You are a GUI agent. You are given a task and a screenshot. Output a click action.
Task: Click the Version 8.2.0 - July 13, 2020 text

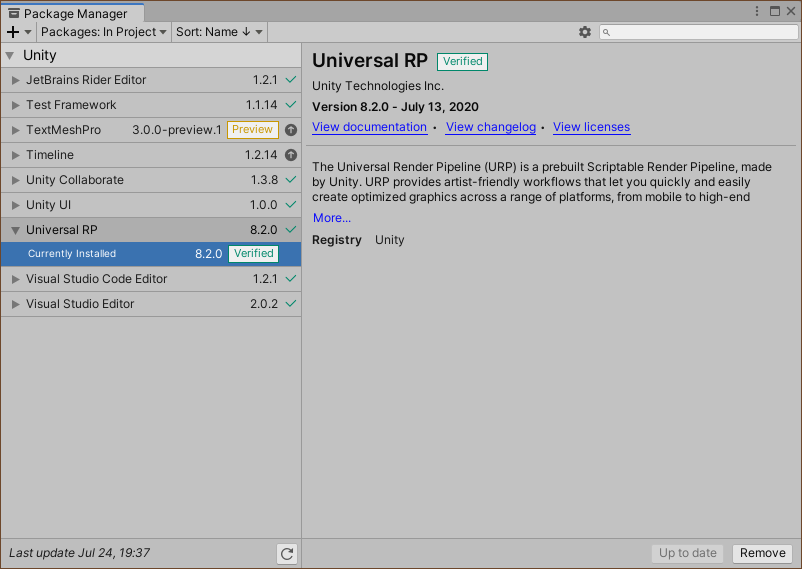tap(395, 107)
